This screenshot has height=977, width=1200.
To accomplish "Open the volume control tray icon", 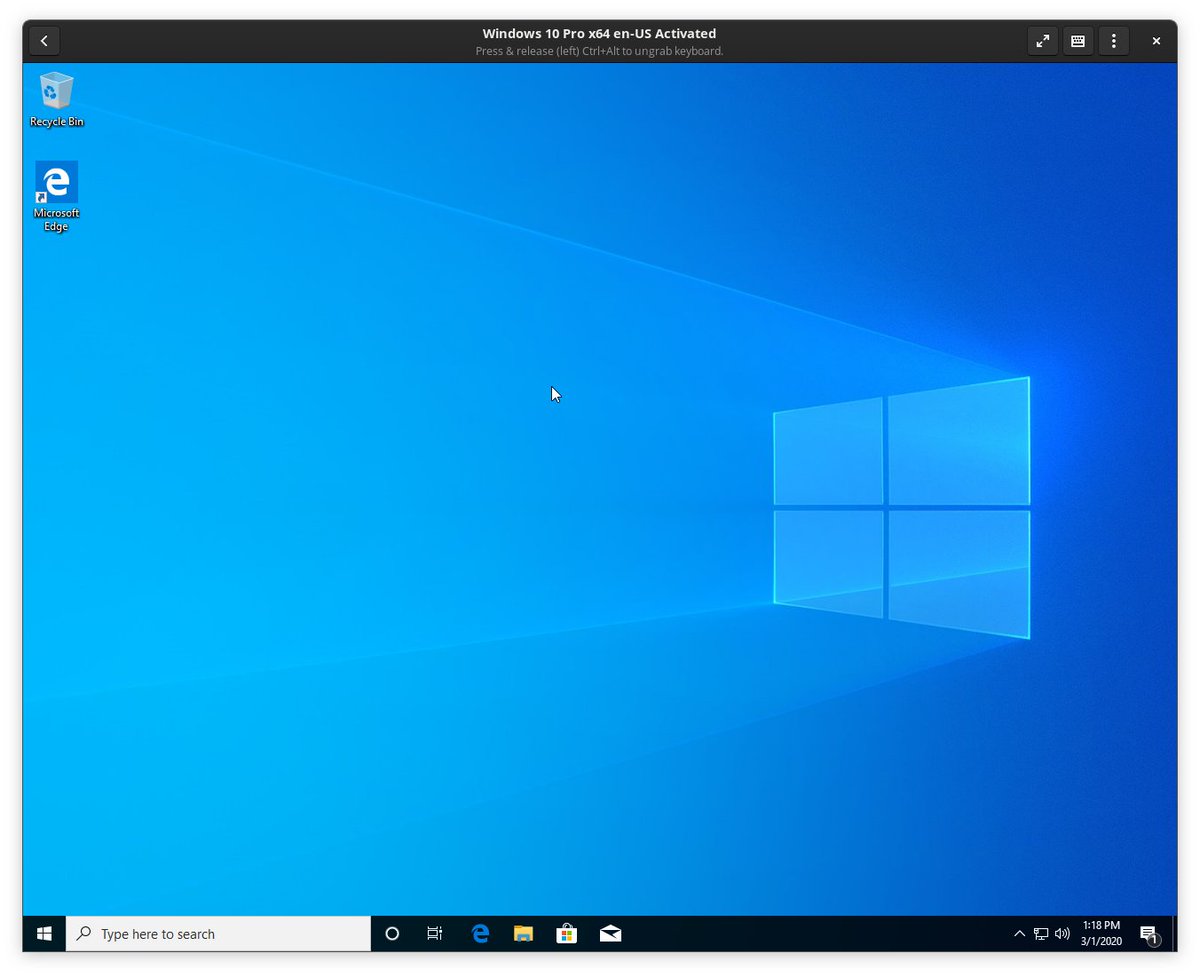I will click(1062, 934).
